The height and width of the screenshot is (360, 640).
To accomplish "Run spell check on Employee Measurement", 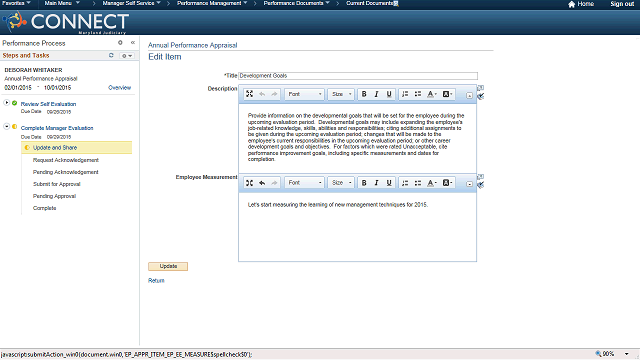I will click(x=480, y=185).
